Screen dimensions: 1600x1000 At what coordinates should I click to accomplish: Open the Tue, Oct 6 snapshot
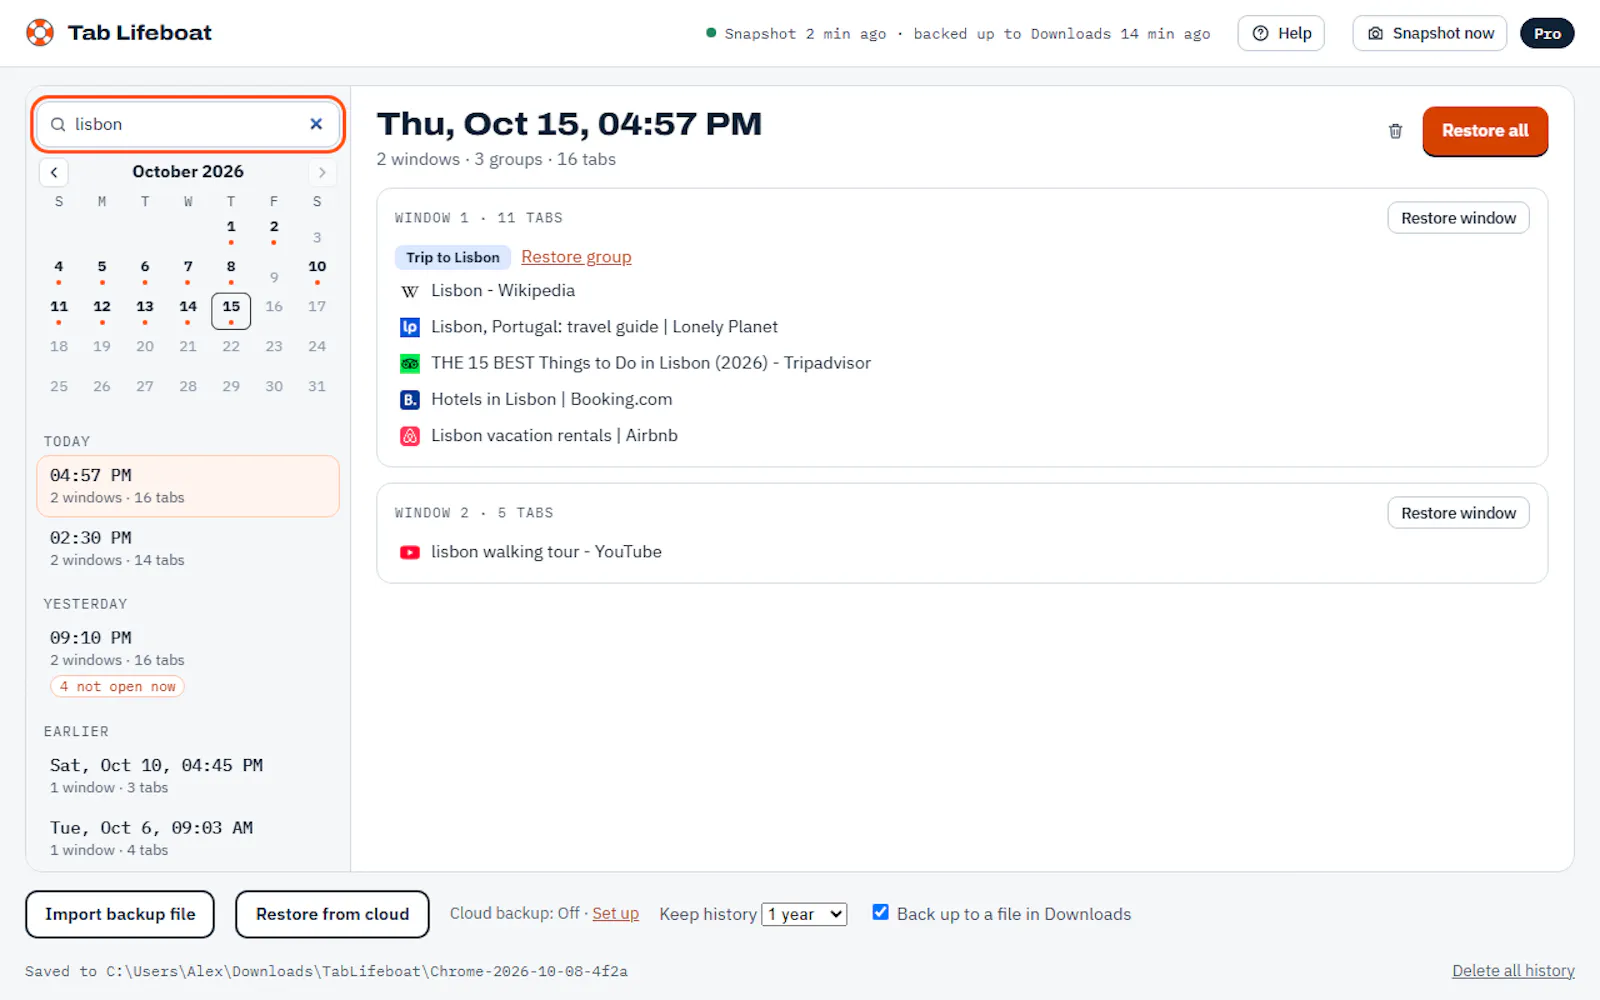[188, 838]
